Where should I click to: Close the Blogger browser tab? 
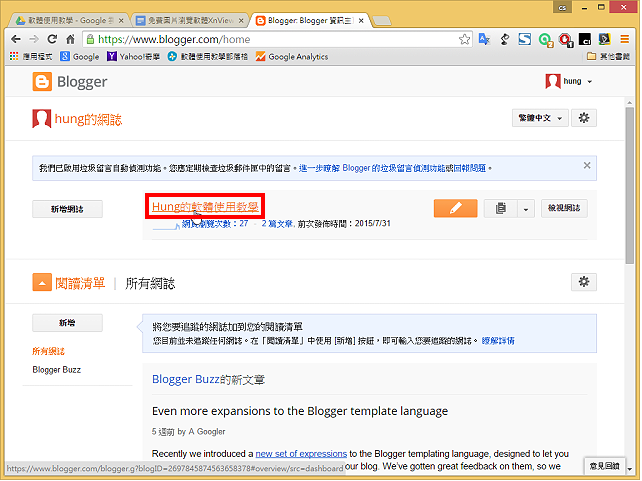361,20
